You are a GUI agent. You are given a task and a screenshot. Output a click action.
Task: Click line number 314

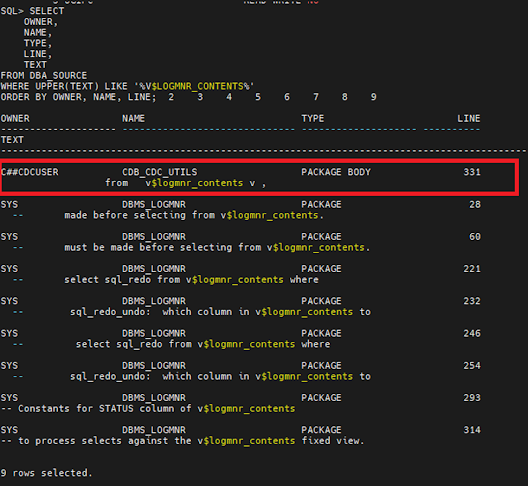tap(472, 430)
